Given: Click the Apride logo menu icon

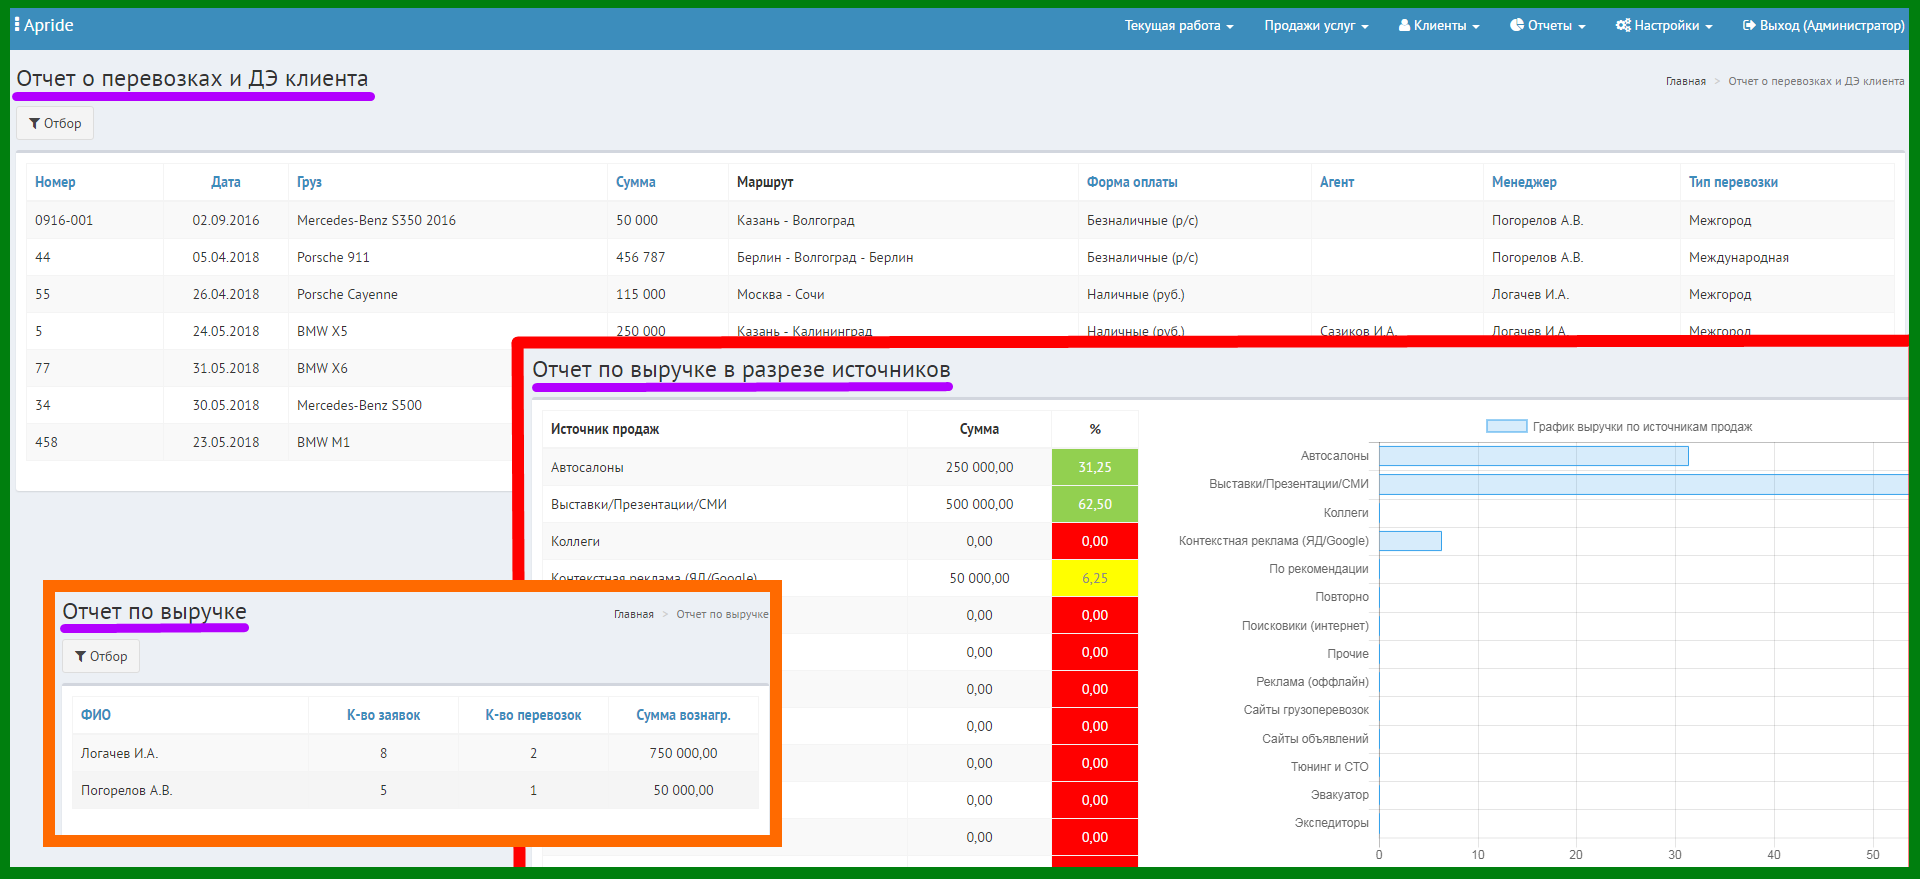Looking at the screenshot, I should click(x=17, y=24).
